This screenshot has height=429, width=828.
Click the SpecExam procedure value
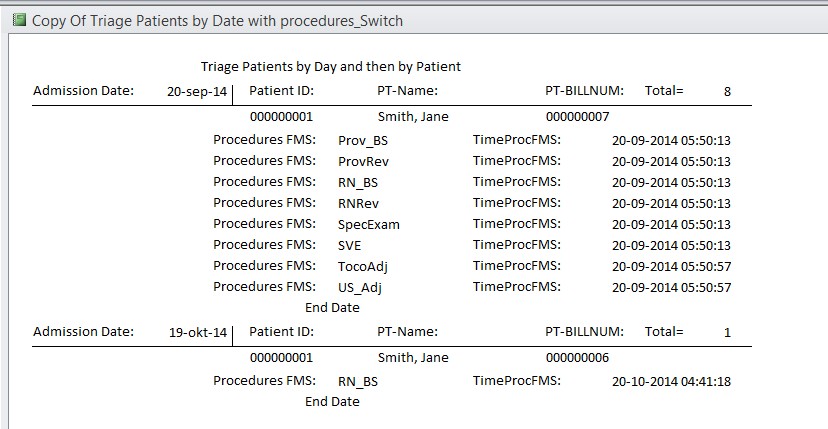(369, 225)
